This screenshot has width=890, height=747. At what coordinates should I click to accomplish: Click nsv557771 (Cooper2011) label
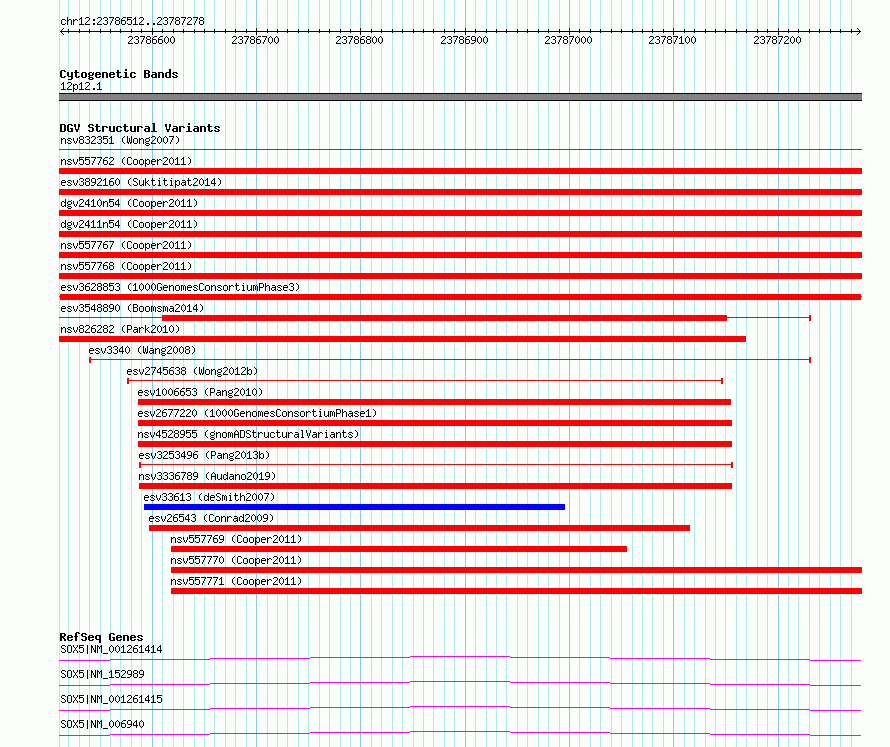coord(236,581)
